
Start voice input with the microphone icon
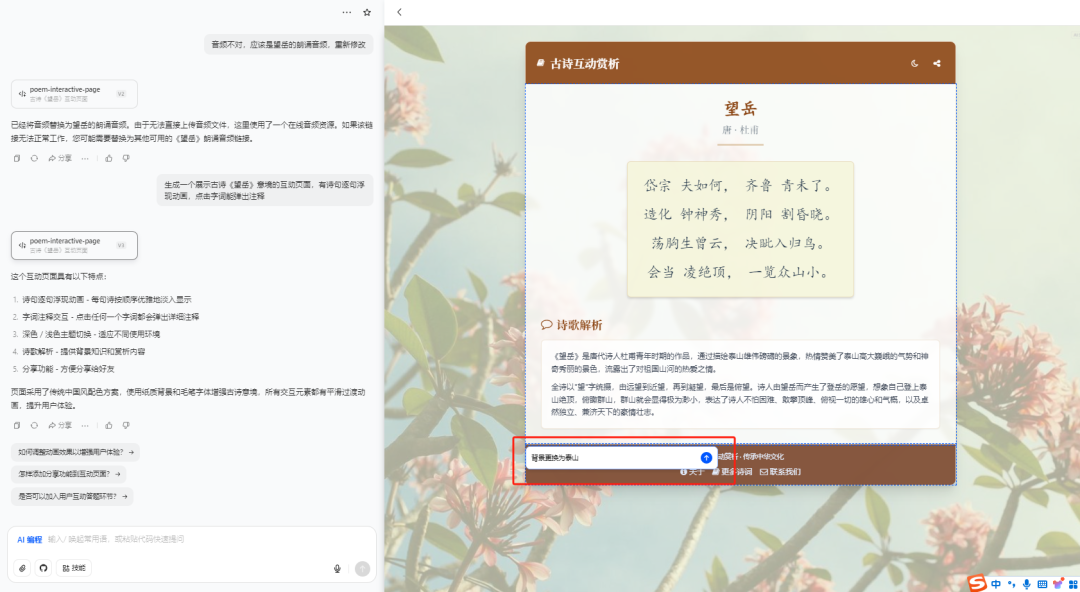[335, 566]
